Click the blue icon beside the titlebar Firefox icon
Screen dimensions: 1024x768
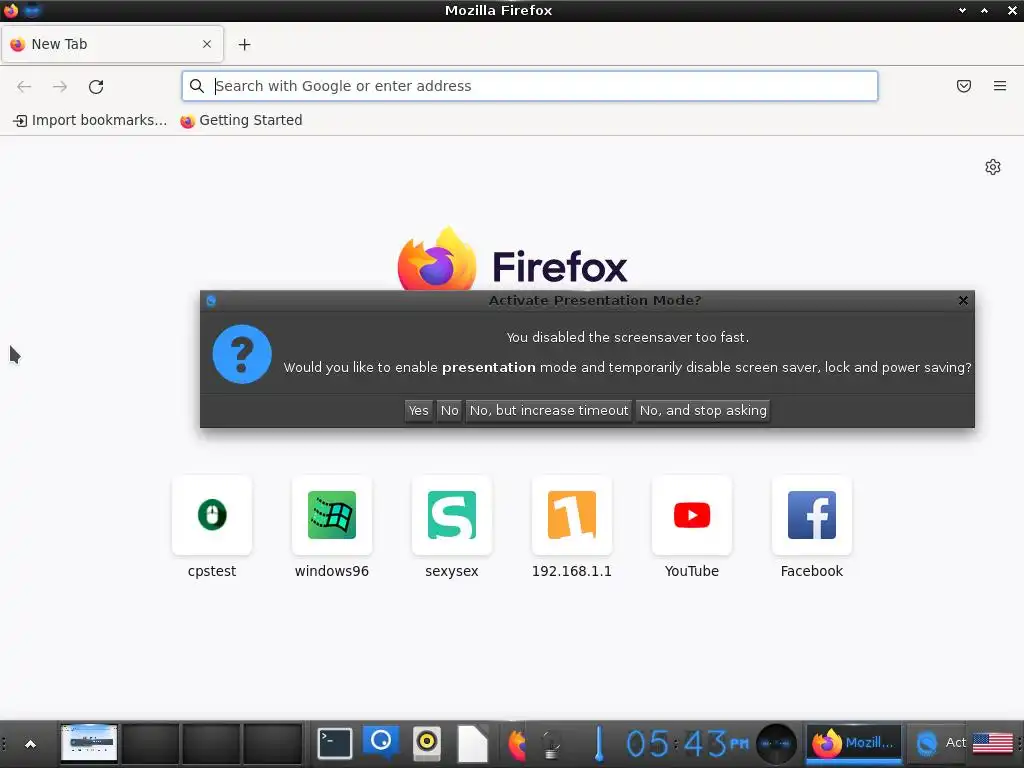[32, 10]
